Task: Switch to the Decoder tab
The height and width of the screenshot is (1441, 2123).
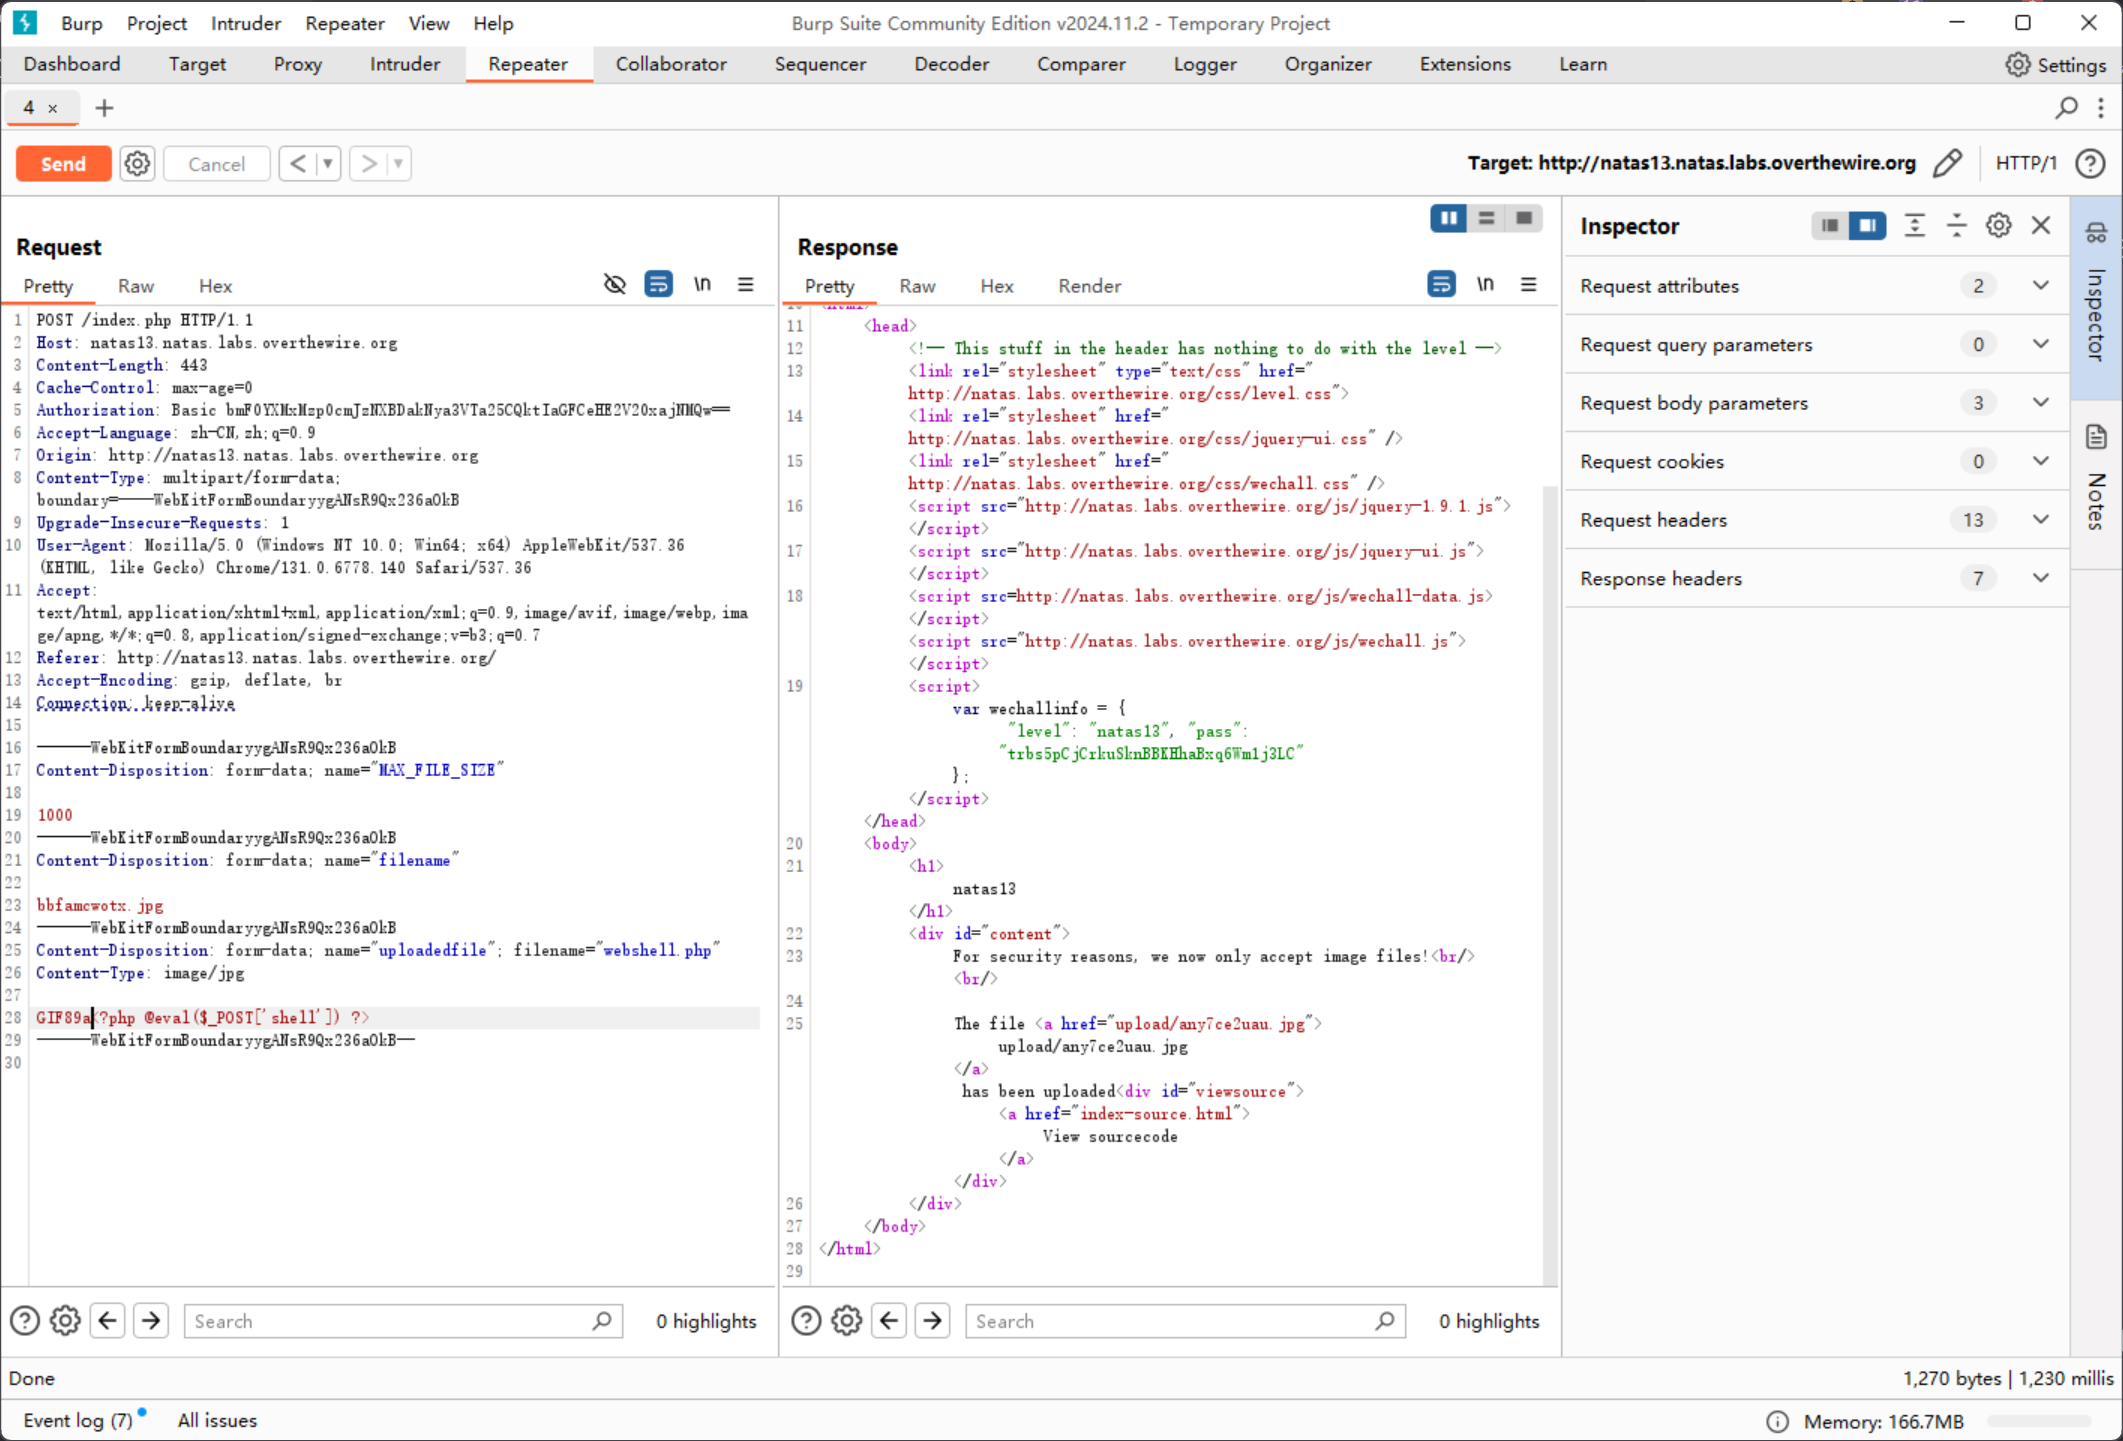Action: click(x=951, y=64)
